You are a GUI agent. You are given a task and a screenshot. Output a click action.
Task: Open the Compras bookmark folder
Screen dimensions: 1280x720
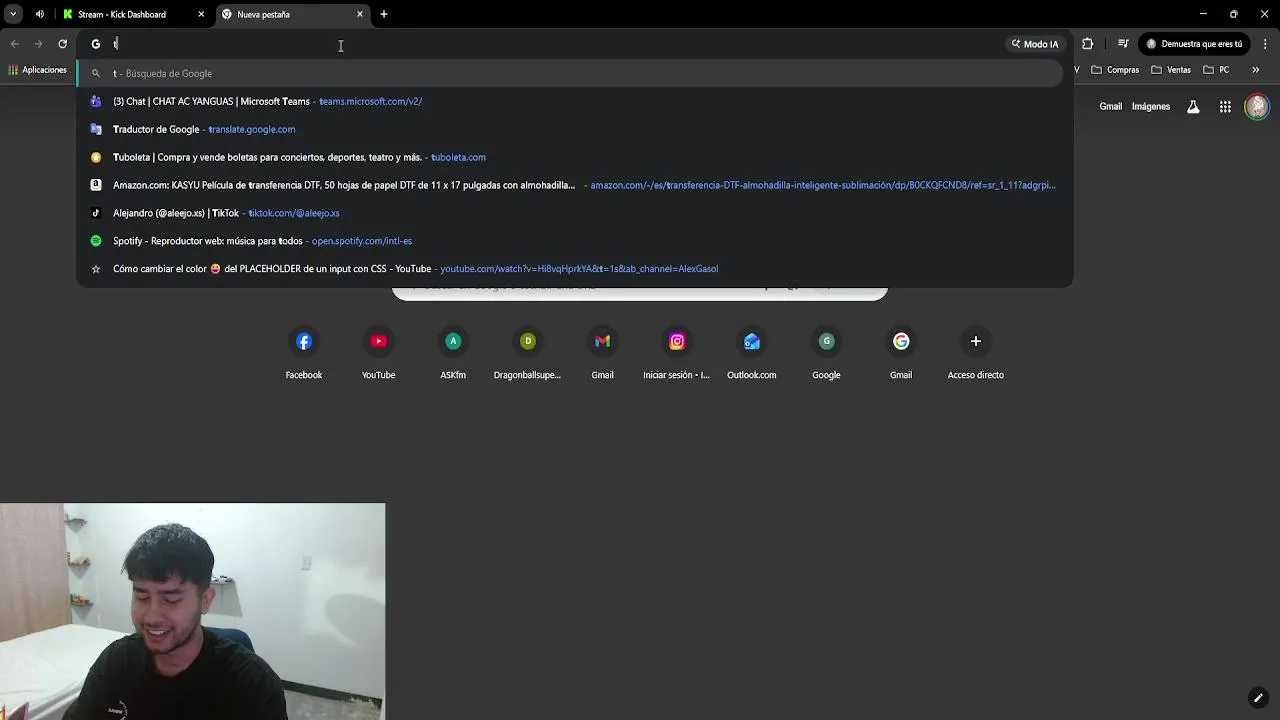point(1115,70)
